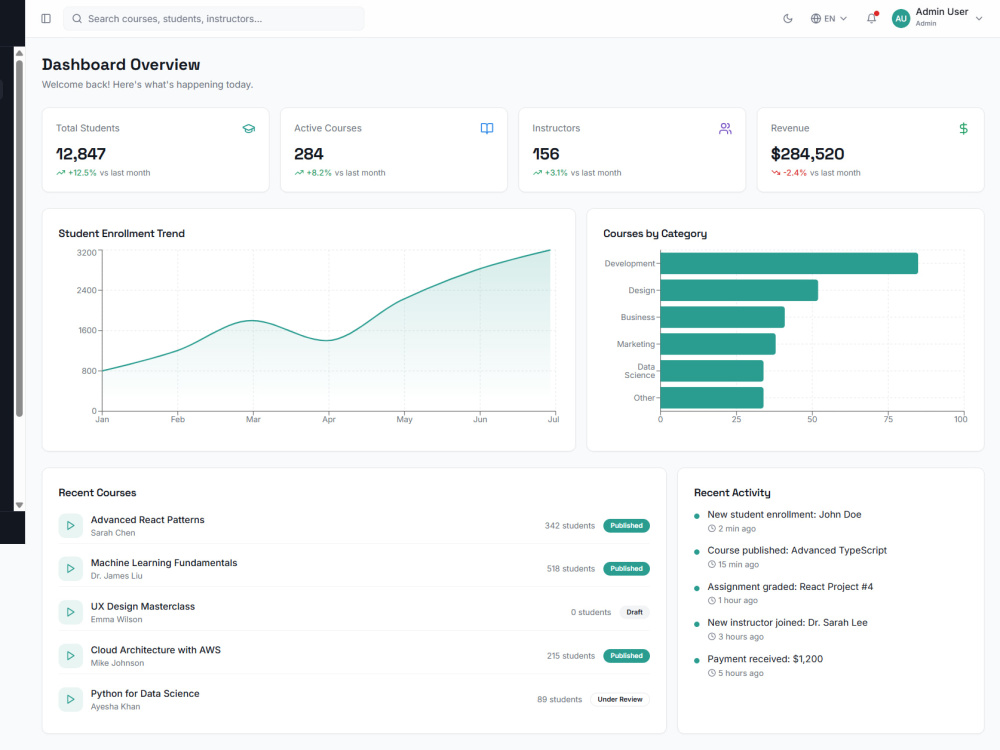Screen dimensions: 1000x750
Task: Click the Instructors people icon
Action: click(x=725, y=128)
